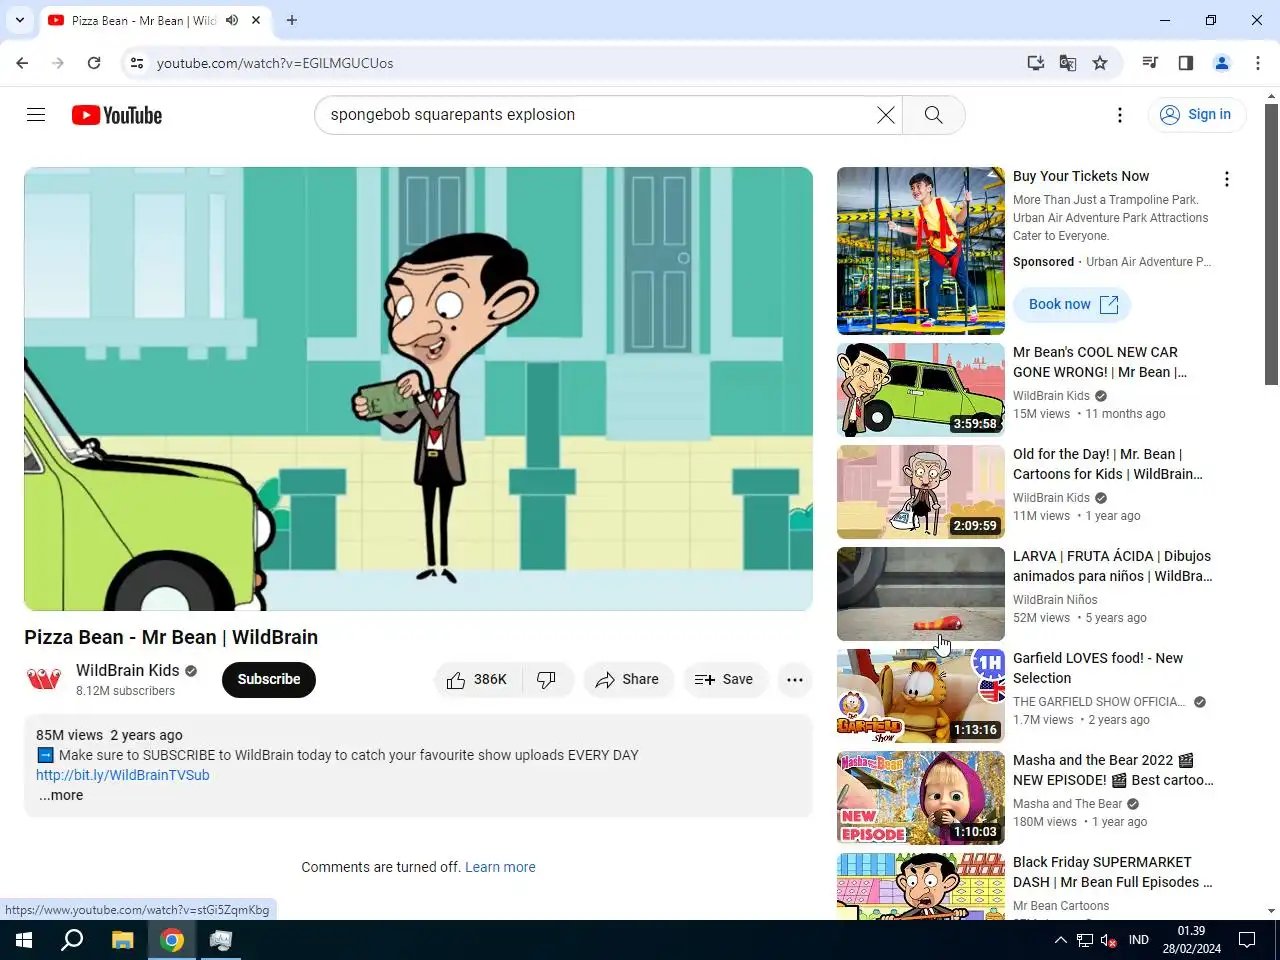The image size is (1280, 960).
Task: Expand the tab search dropdown arrow
Action: (x=20, y=20)
